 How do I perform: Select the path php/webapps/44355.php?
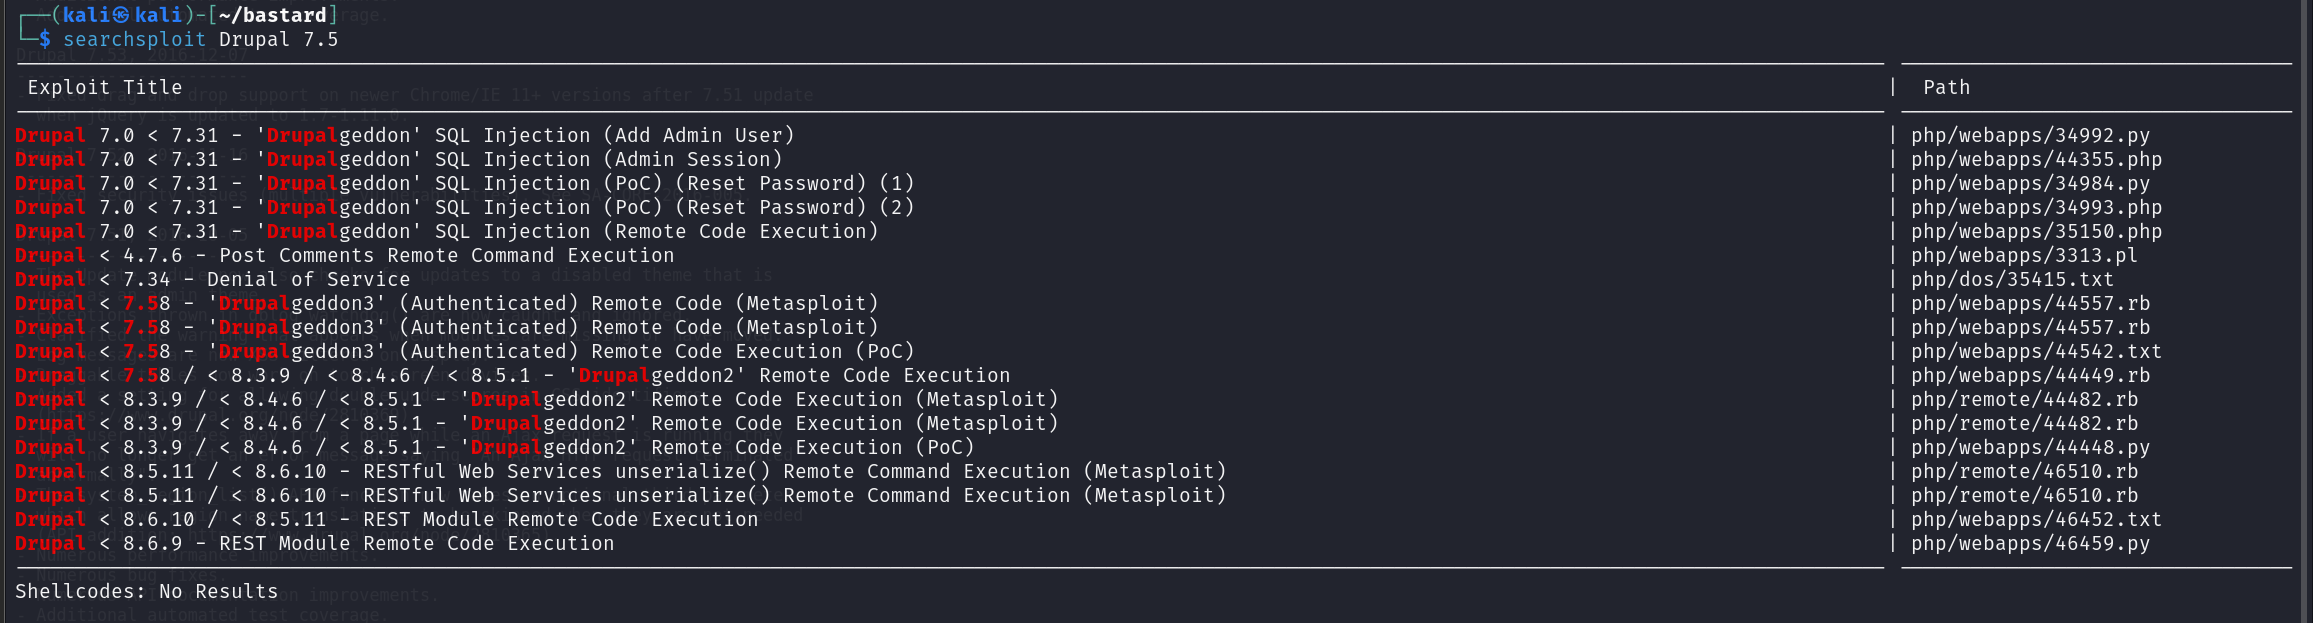pos(2036,160)
